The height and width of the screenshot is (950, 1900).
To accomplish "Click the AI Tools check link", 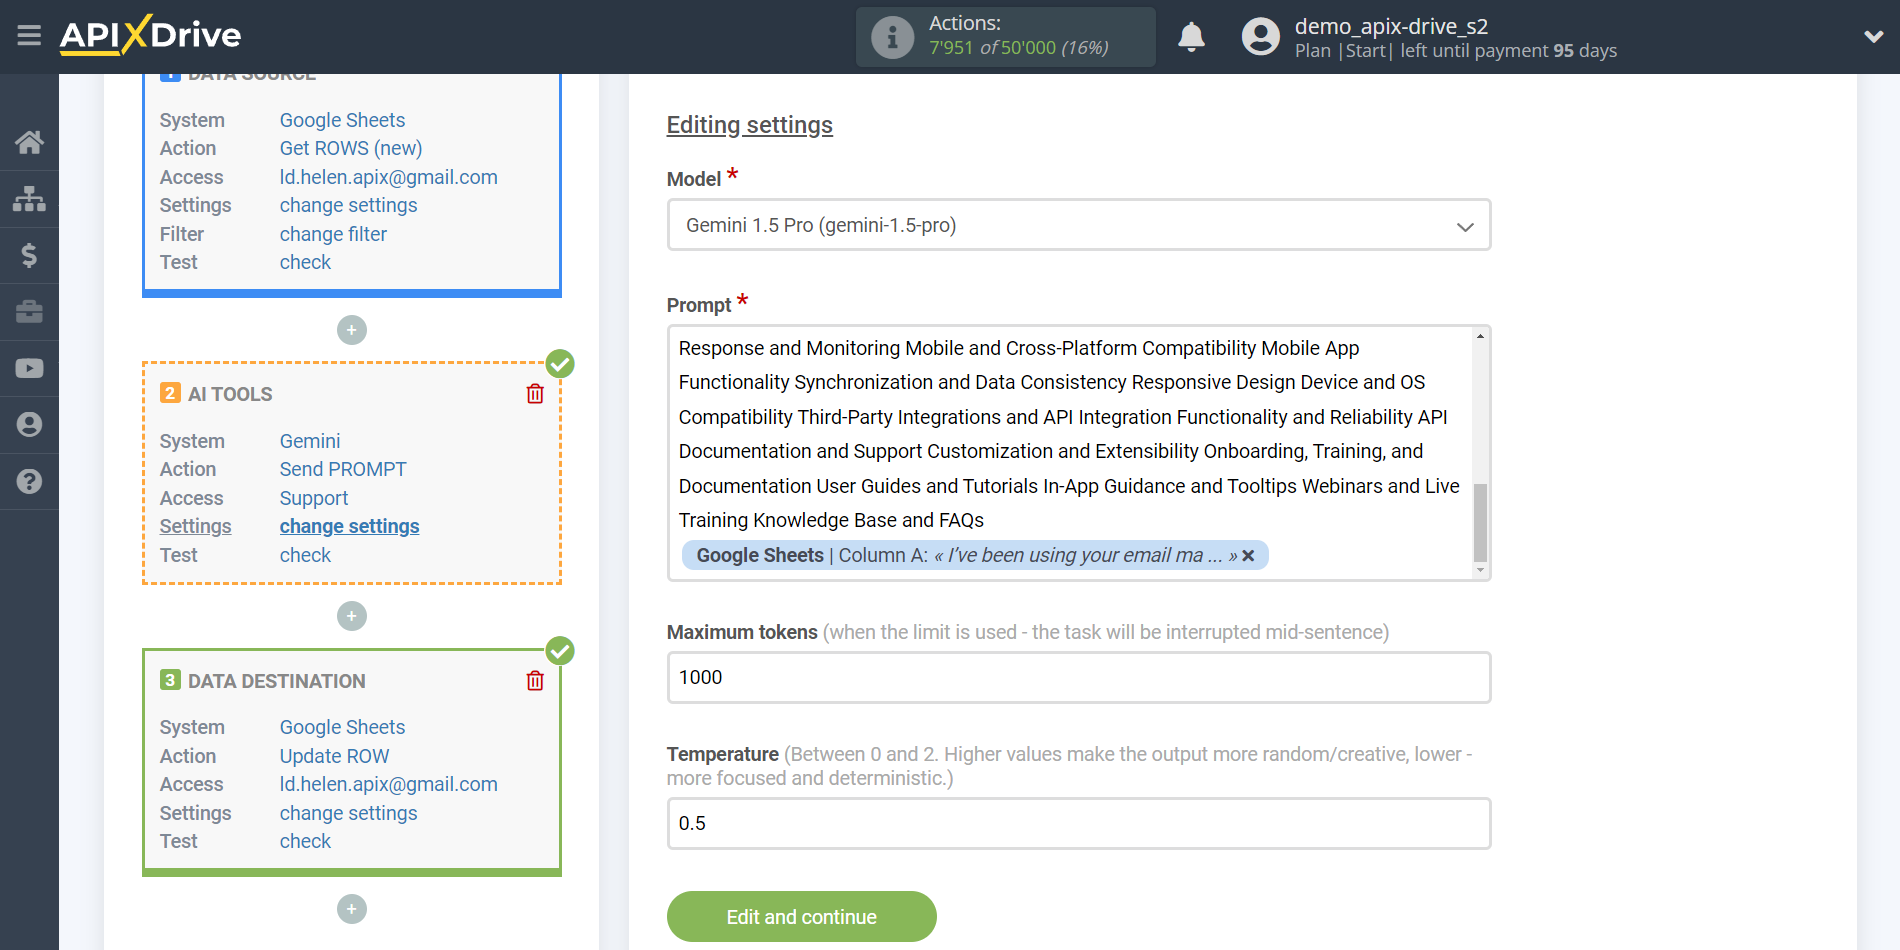I will point(305,555).
